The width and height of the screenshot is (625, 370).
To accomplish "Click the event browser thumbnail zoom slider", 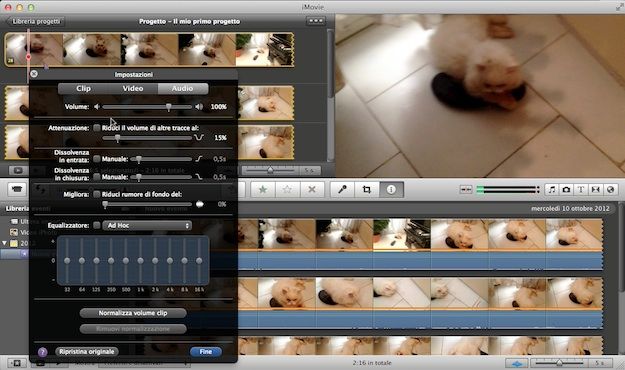I will [559, 363].
